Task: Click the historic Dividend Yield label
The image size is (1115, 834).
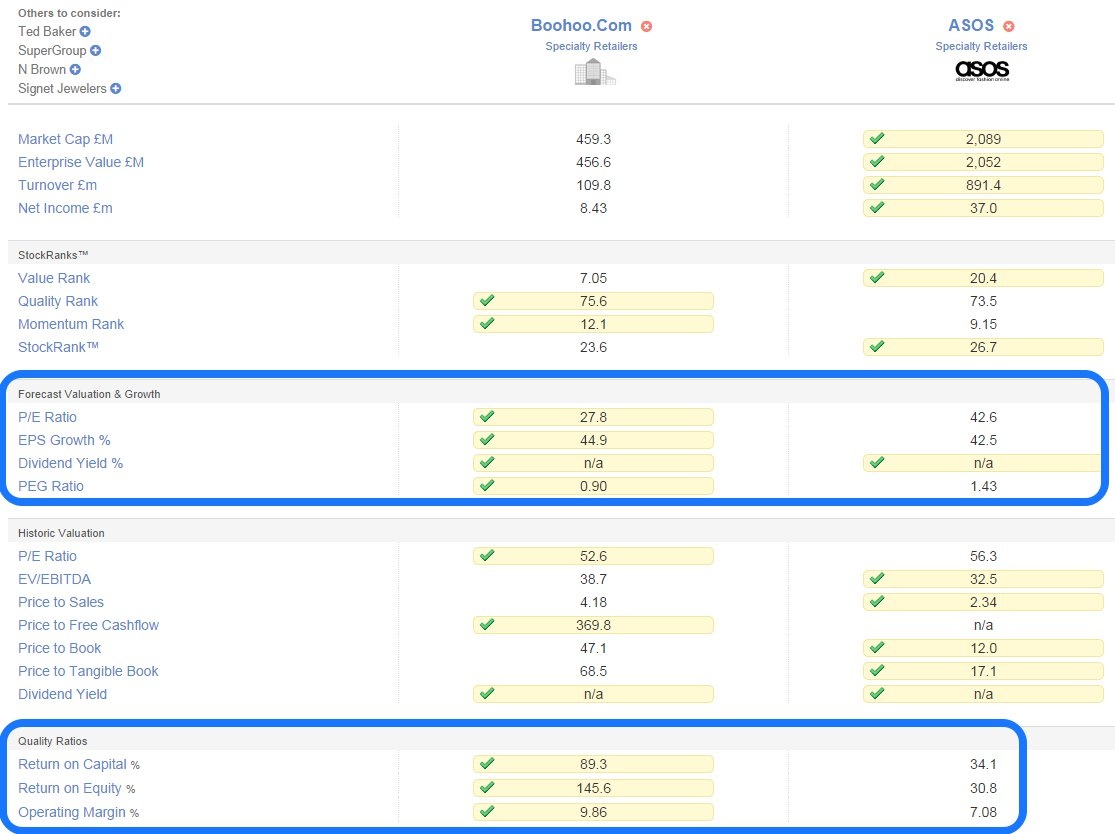Action: [x=63, y=695]
